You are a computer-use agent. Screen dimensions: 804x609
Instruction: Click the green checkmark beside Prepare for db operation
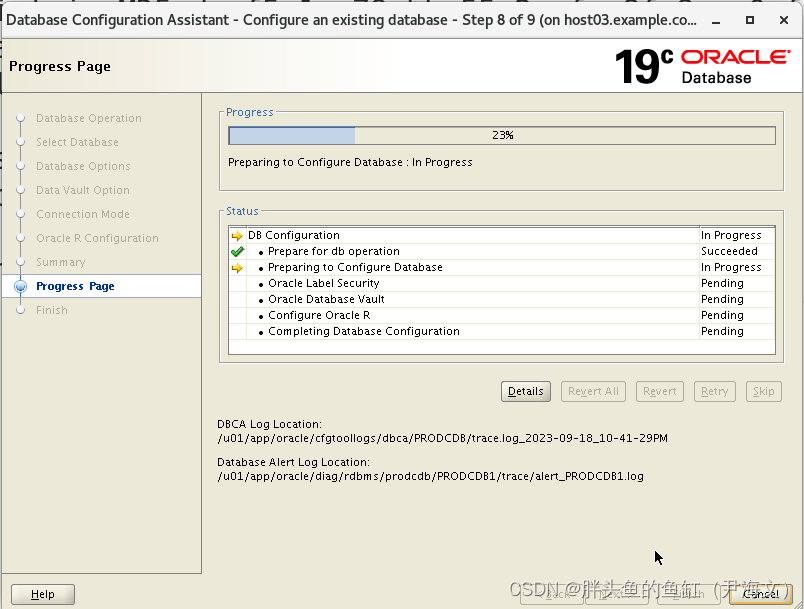click(x=237, y=251)
